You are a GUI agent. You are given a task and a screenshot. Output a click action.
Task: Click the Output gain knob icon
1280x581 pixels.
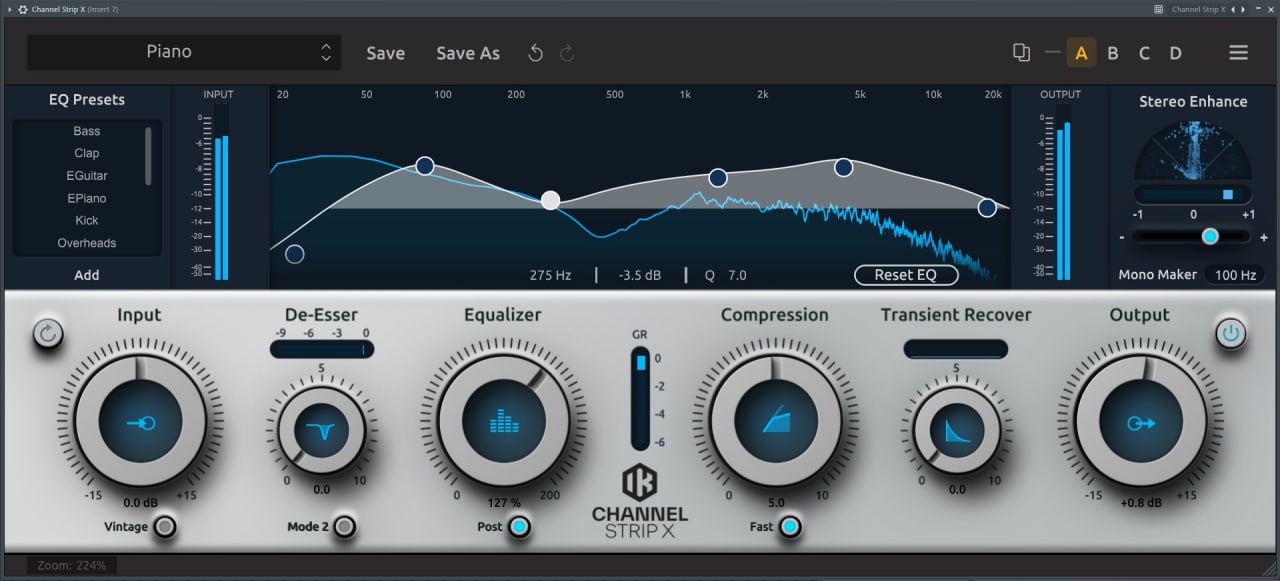(1141, 423)
